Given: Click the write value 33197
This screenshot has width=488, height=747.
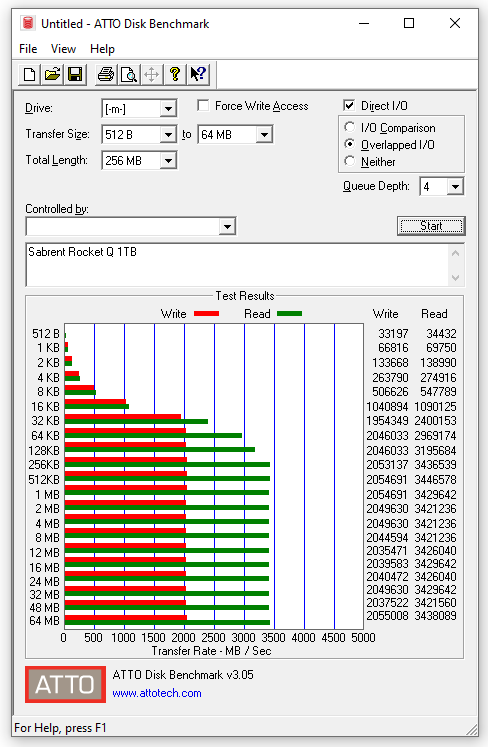Looking at the screenshot, I should [x=393, y=333].
